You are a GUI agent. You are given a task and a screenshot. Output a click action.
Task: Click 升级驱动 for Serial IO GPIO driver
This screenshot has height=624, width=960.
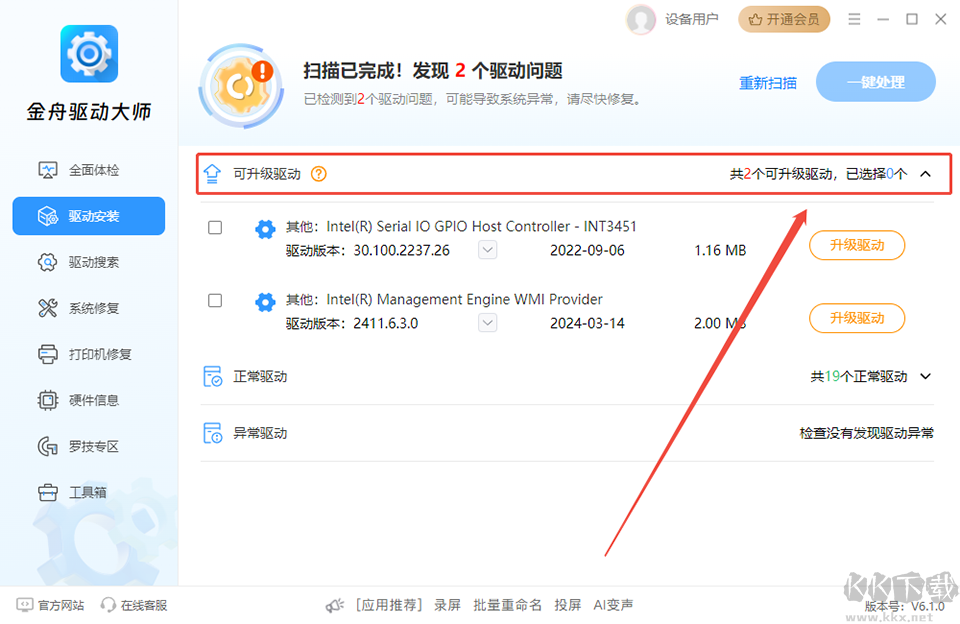pyautogui.click(x=857, y=245)
